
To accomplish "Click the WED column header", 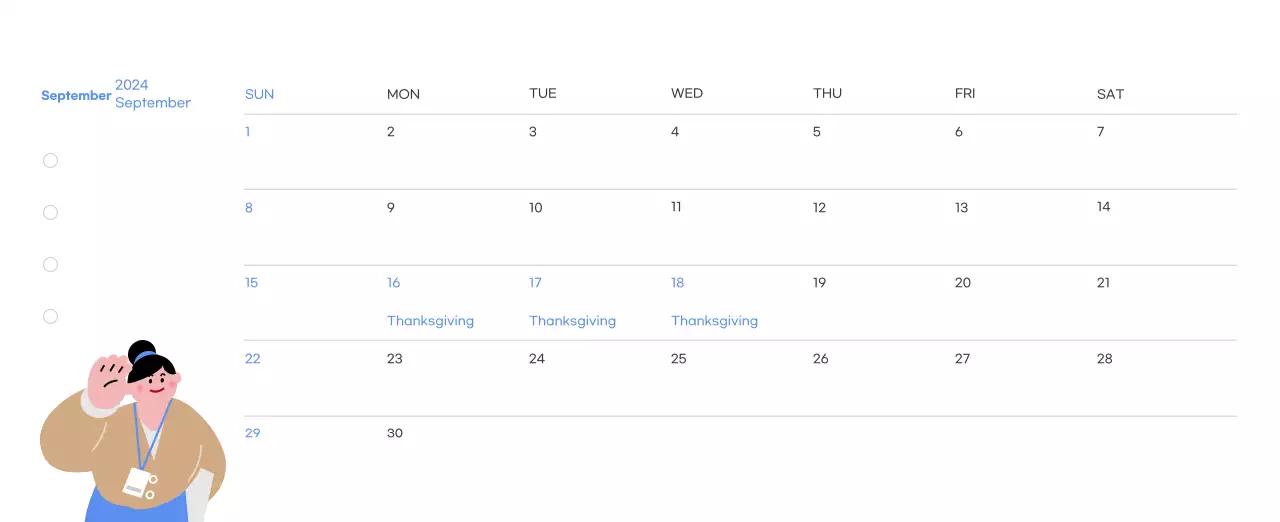I will click(687, 93).
